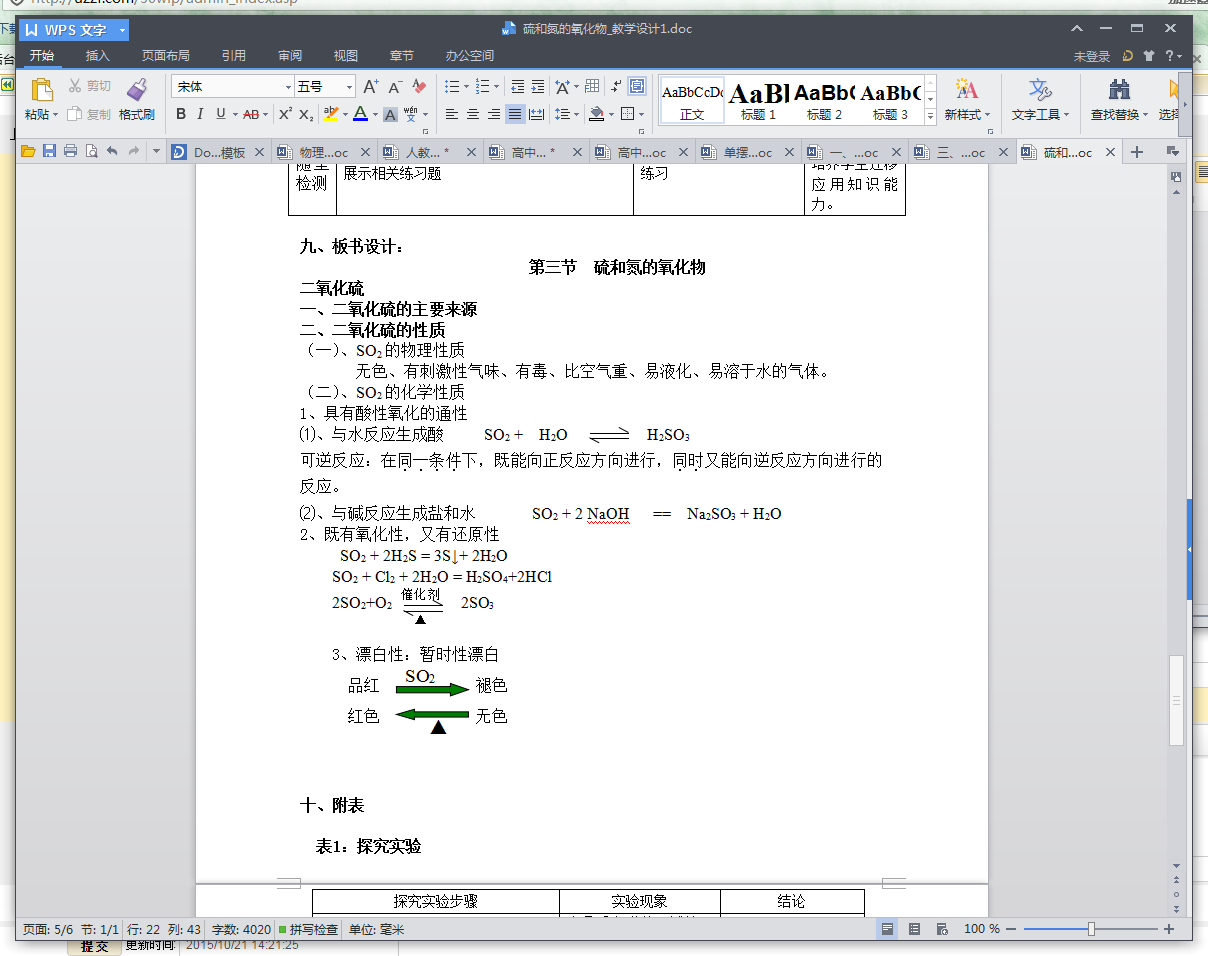Click the distributed alignment icon

click(536, 114)
